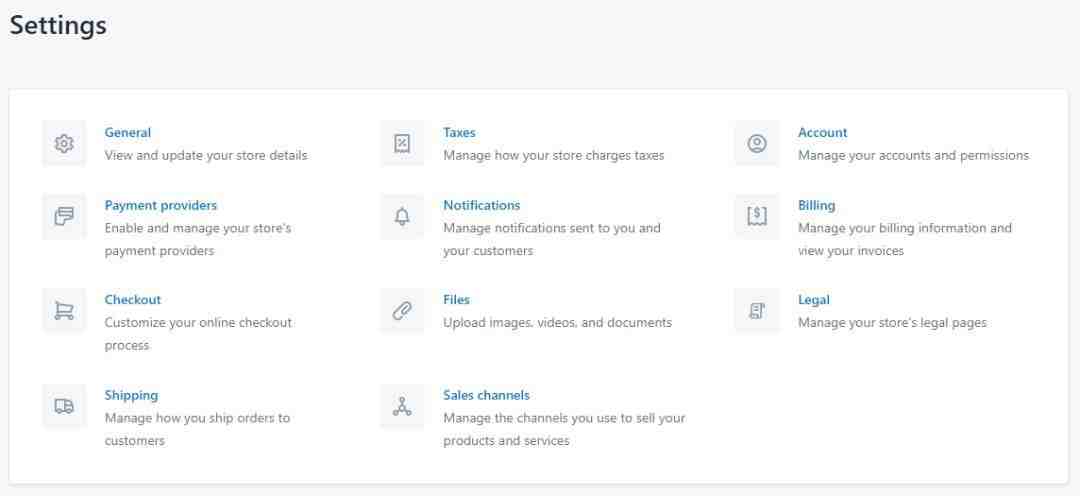Screen dimensions: 1080x496
Task: Select the Sales channels link
Action: [486, 395]
